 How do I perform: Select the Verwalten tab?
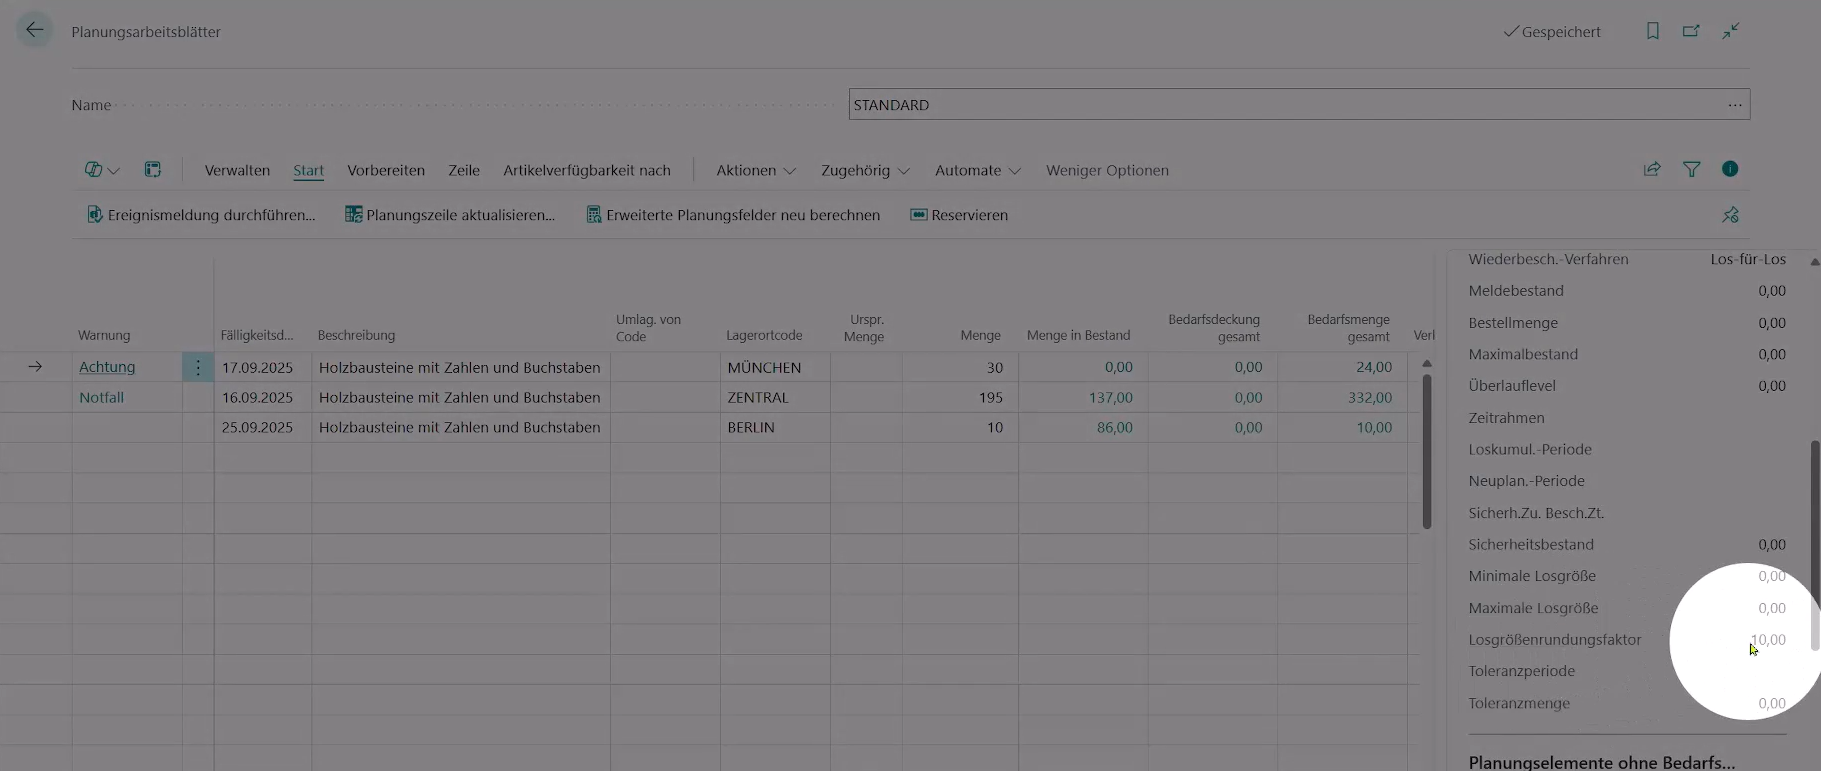[237, 170]
